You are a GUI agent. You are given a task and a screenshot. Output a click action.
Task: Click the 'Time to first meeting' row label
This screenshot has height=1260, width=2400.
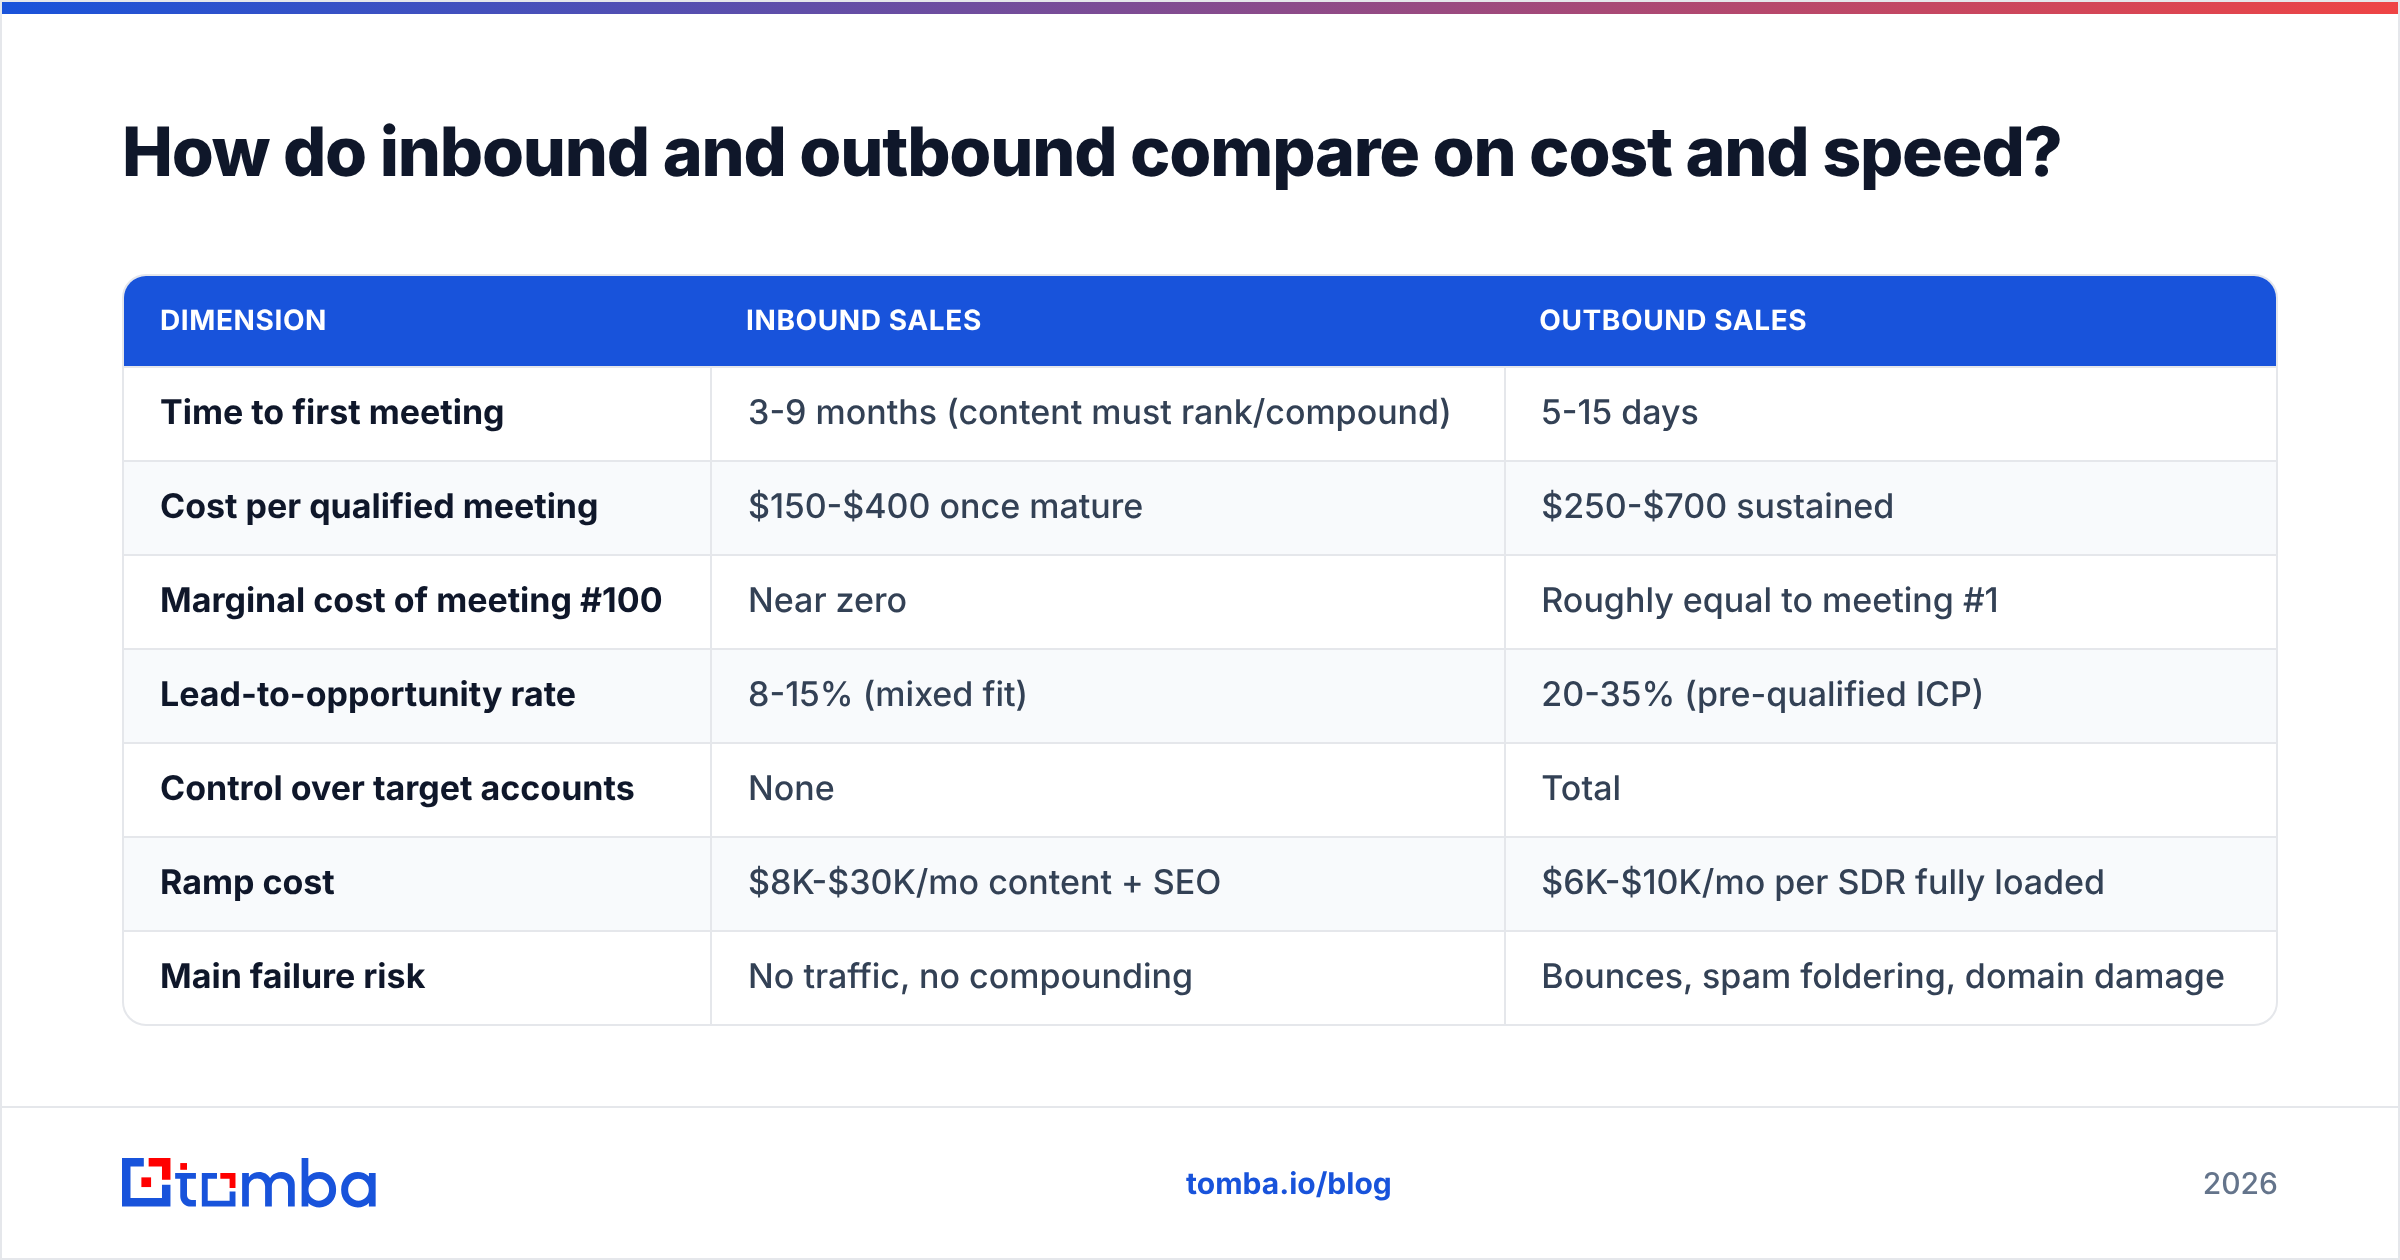[332, 413]
